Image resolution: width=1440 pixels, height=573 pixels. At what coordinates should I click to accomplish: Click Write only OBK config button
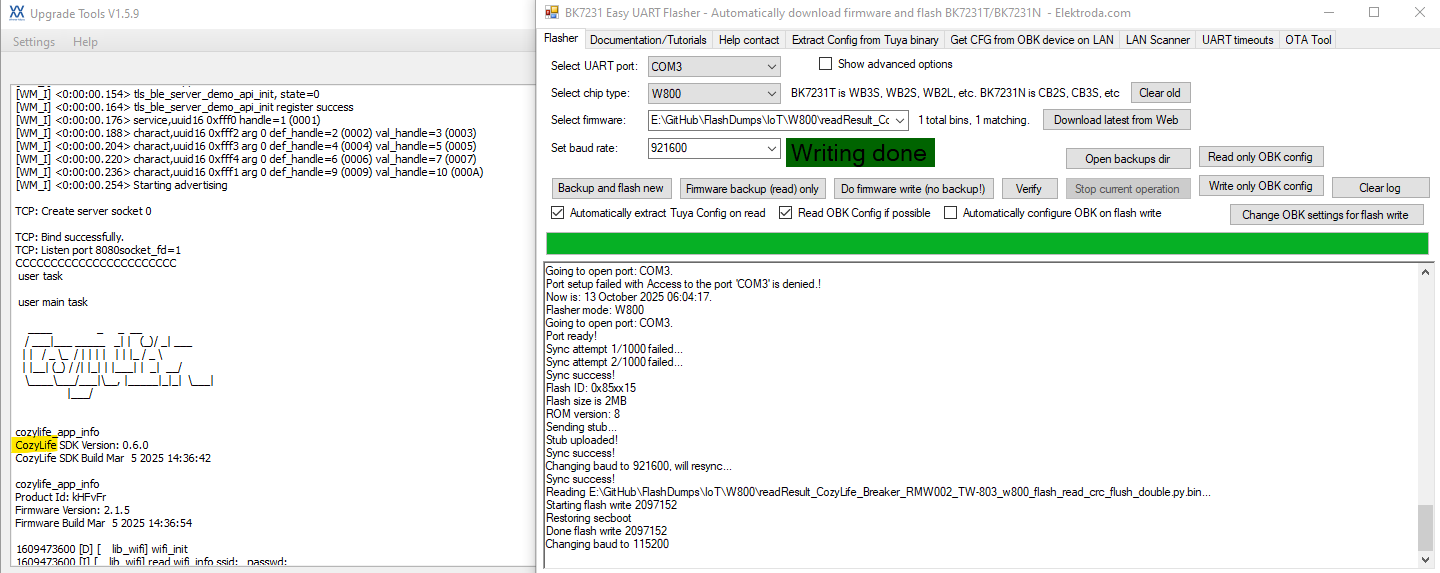point(1260,186)
